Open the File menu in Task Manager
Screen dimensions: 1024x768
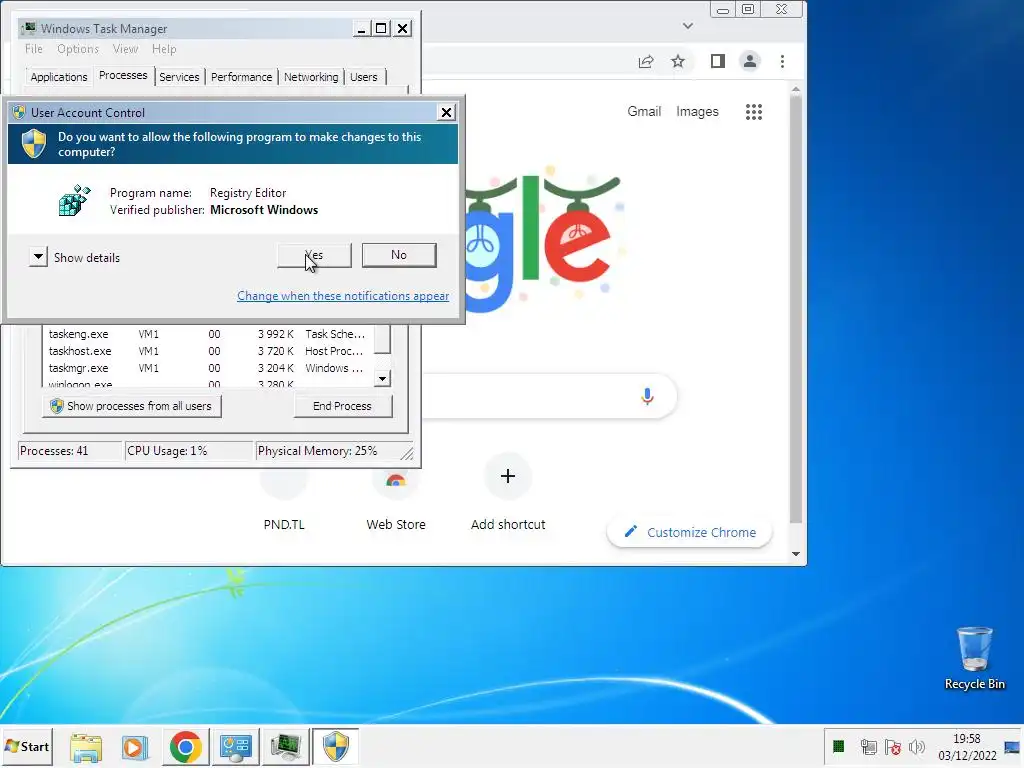(34, 49)
